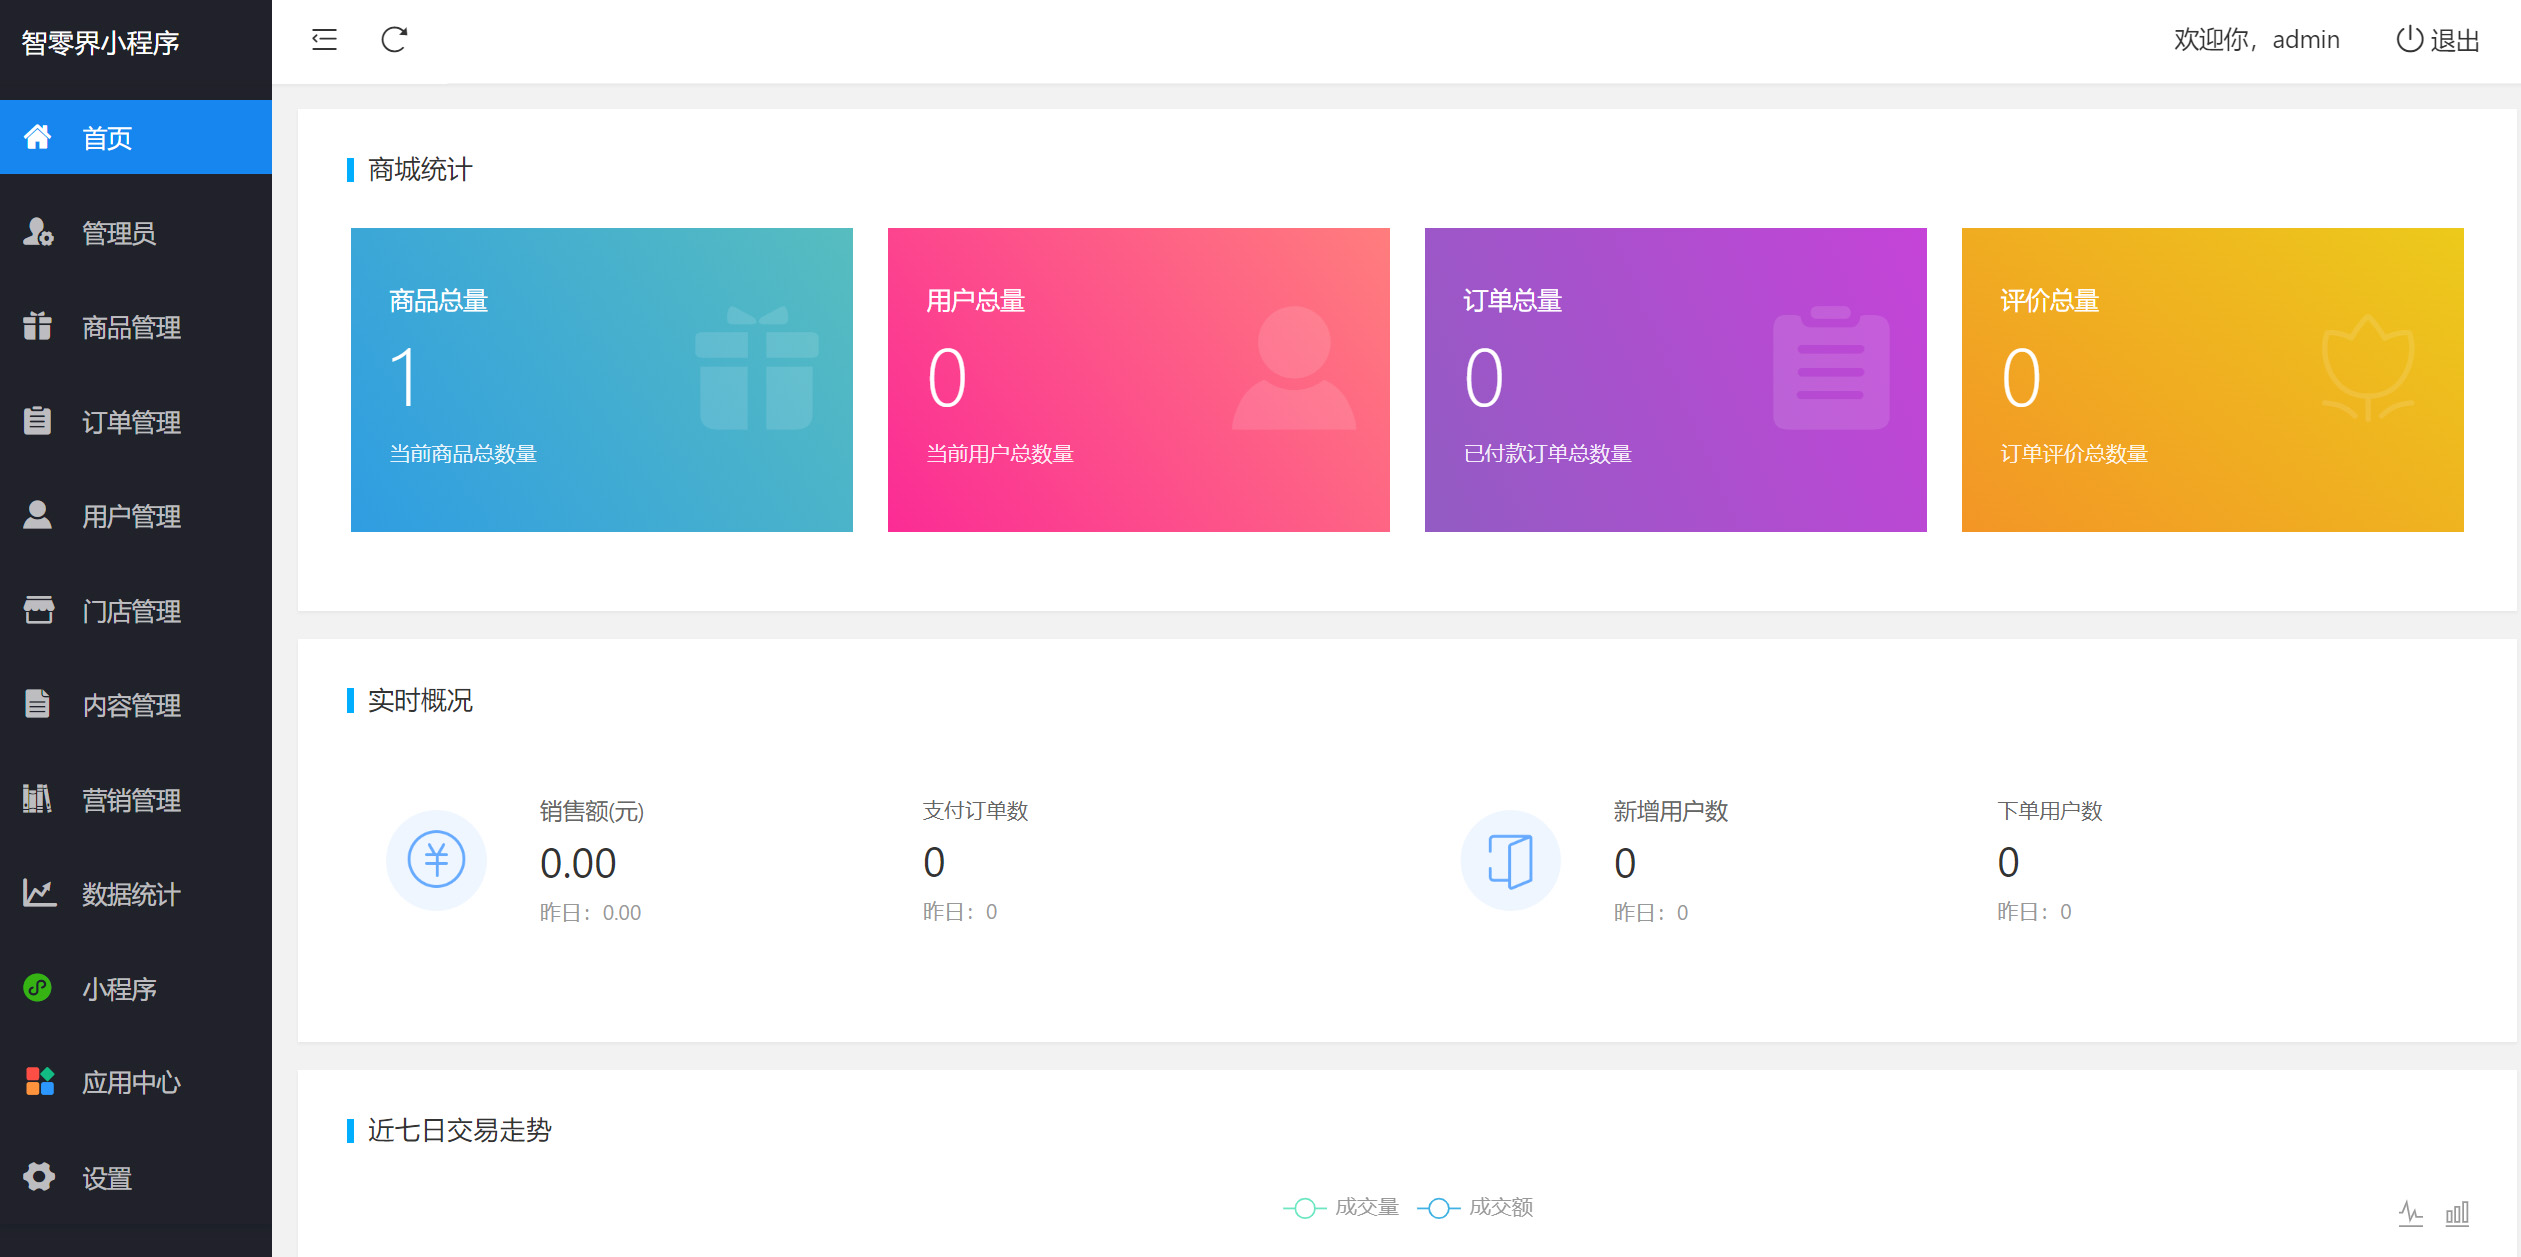2521x1257 pixels.
Task: Open the 首页 menu item
Action: point(107,138)
